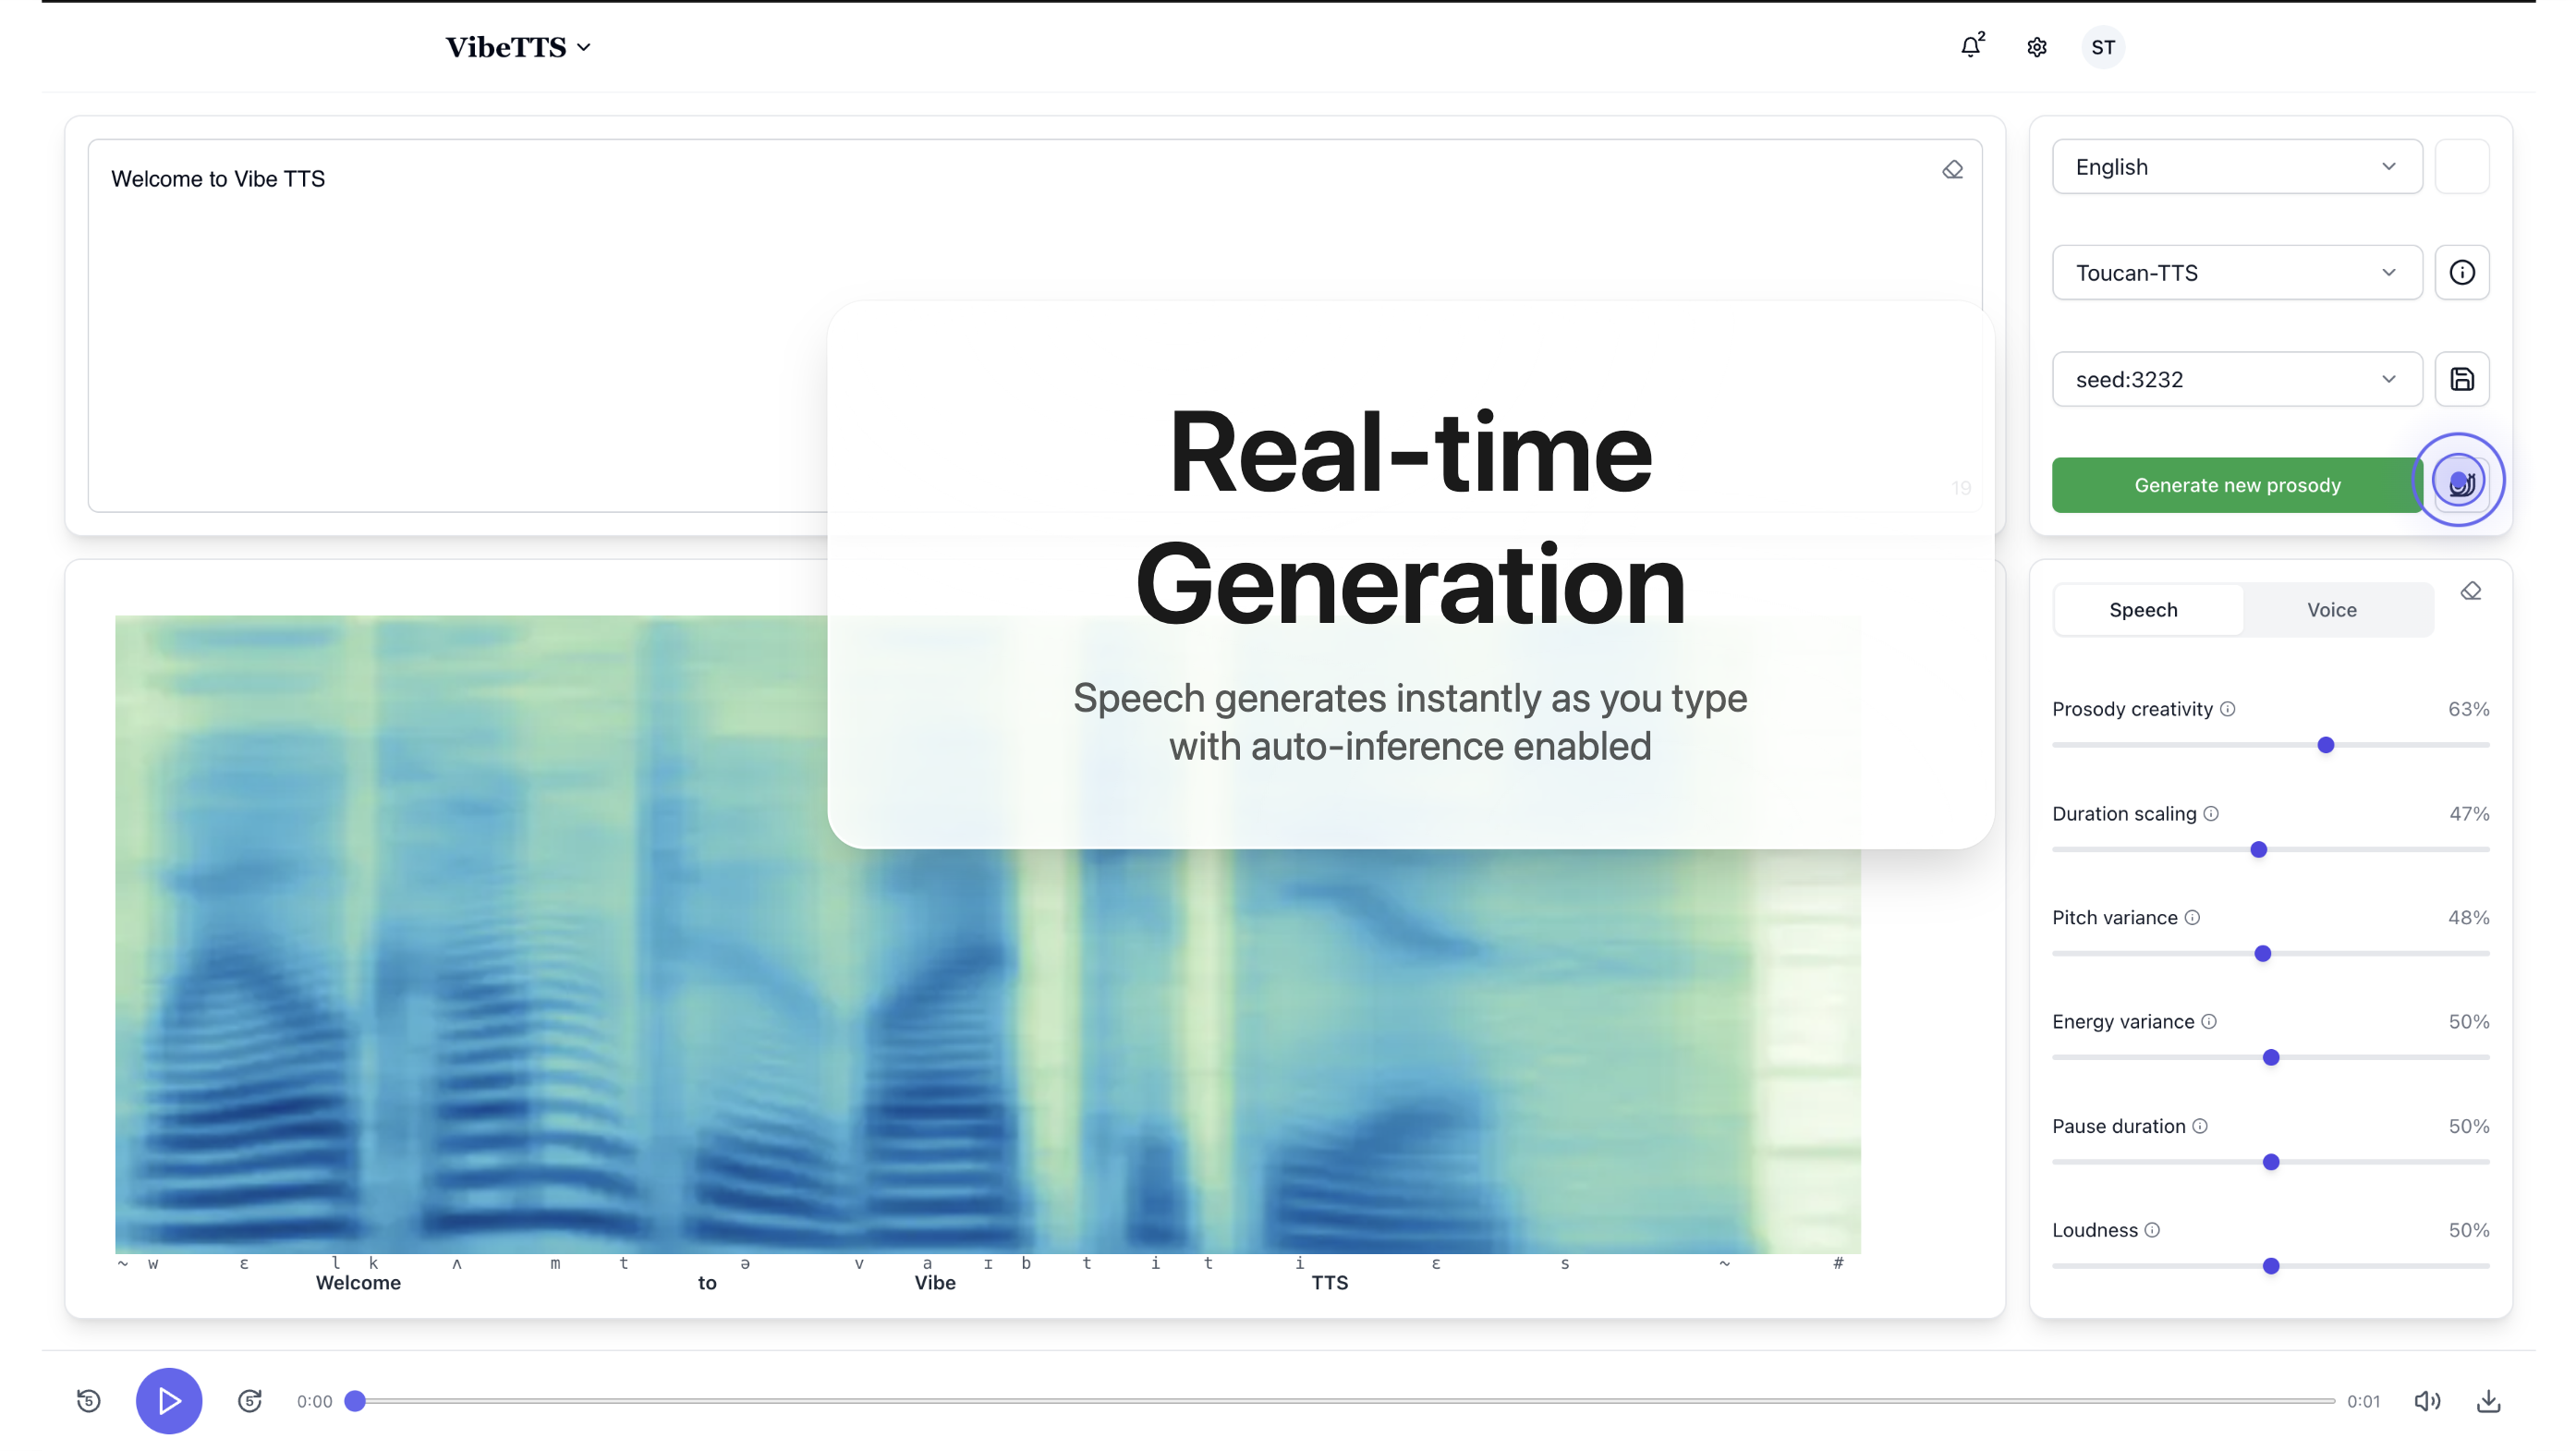2576x1451 pixels.
Task: Open the notifications bell
Action: tap(1970, 47)
